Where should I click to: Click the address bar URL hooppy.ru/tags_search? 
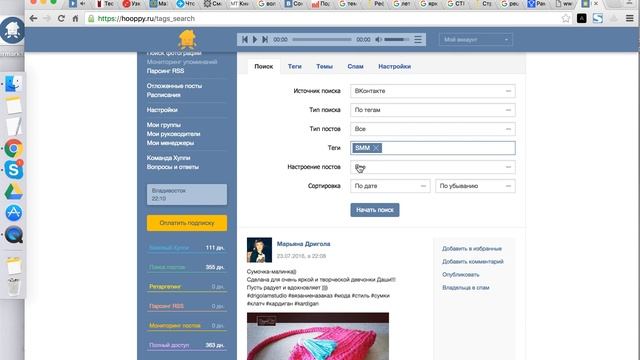pyautogui.click(x=146, y=18)
